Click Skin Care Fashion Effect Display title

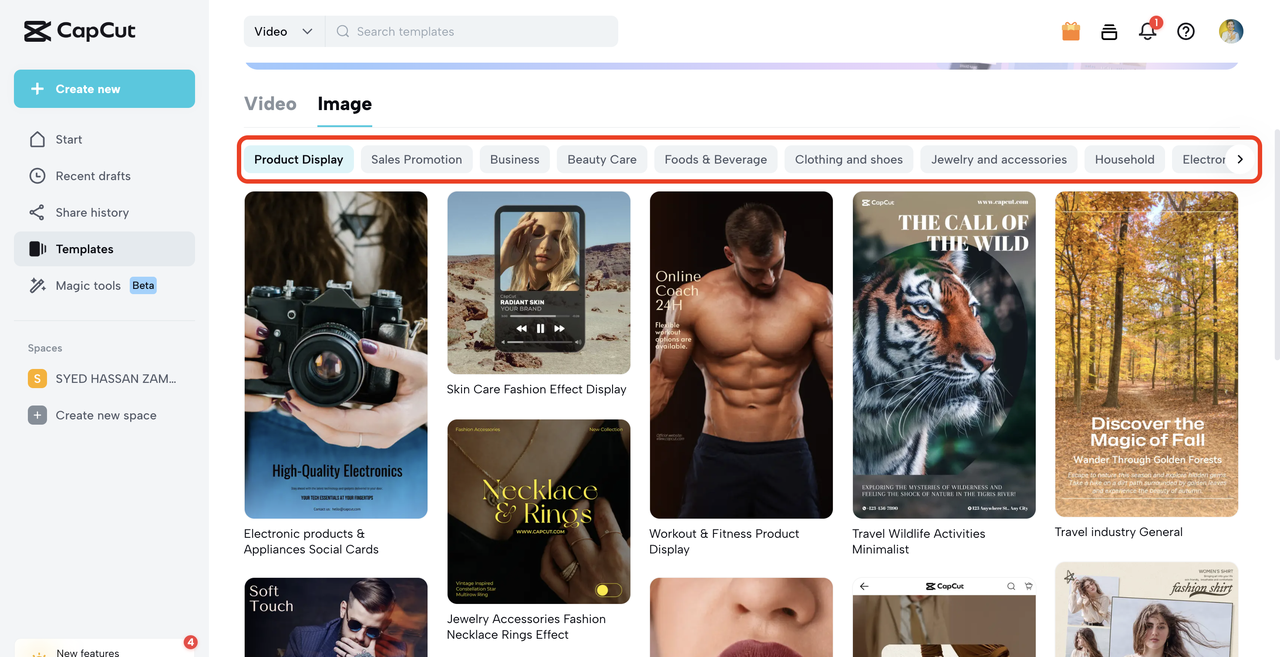(x=537, y=389)
